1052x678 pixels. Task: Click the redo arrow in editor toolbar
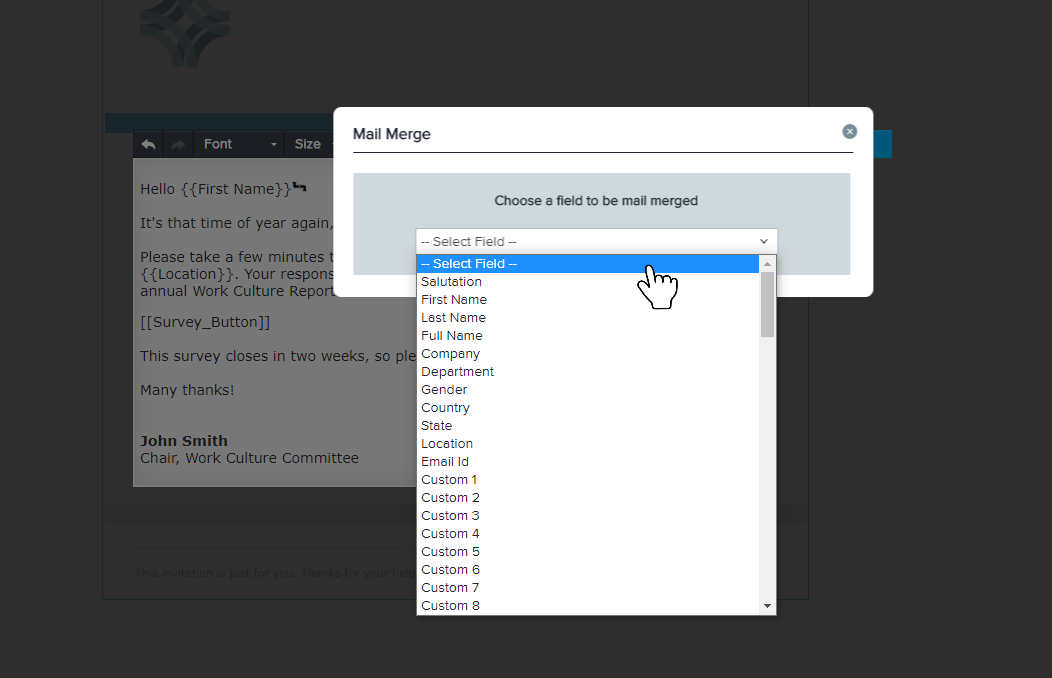coord(177,144)
